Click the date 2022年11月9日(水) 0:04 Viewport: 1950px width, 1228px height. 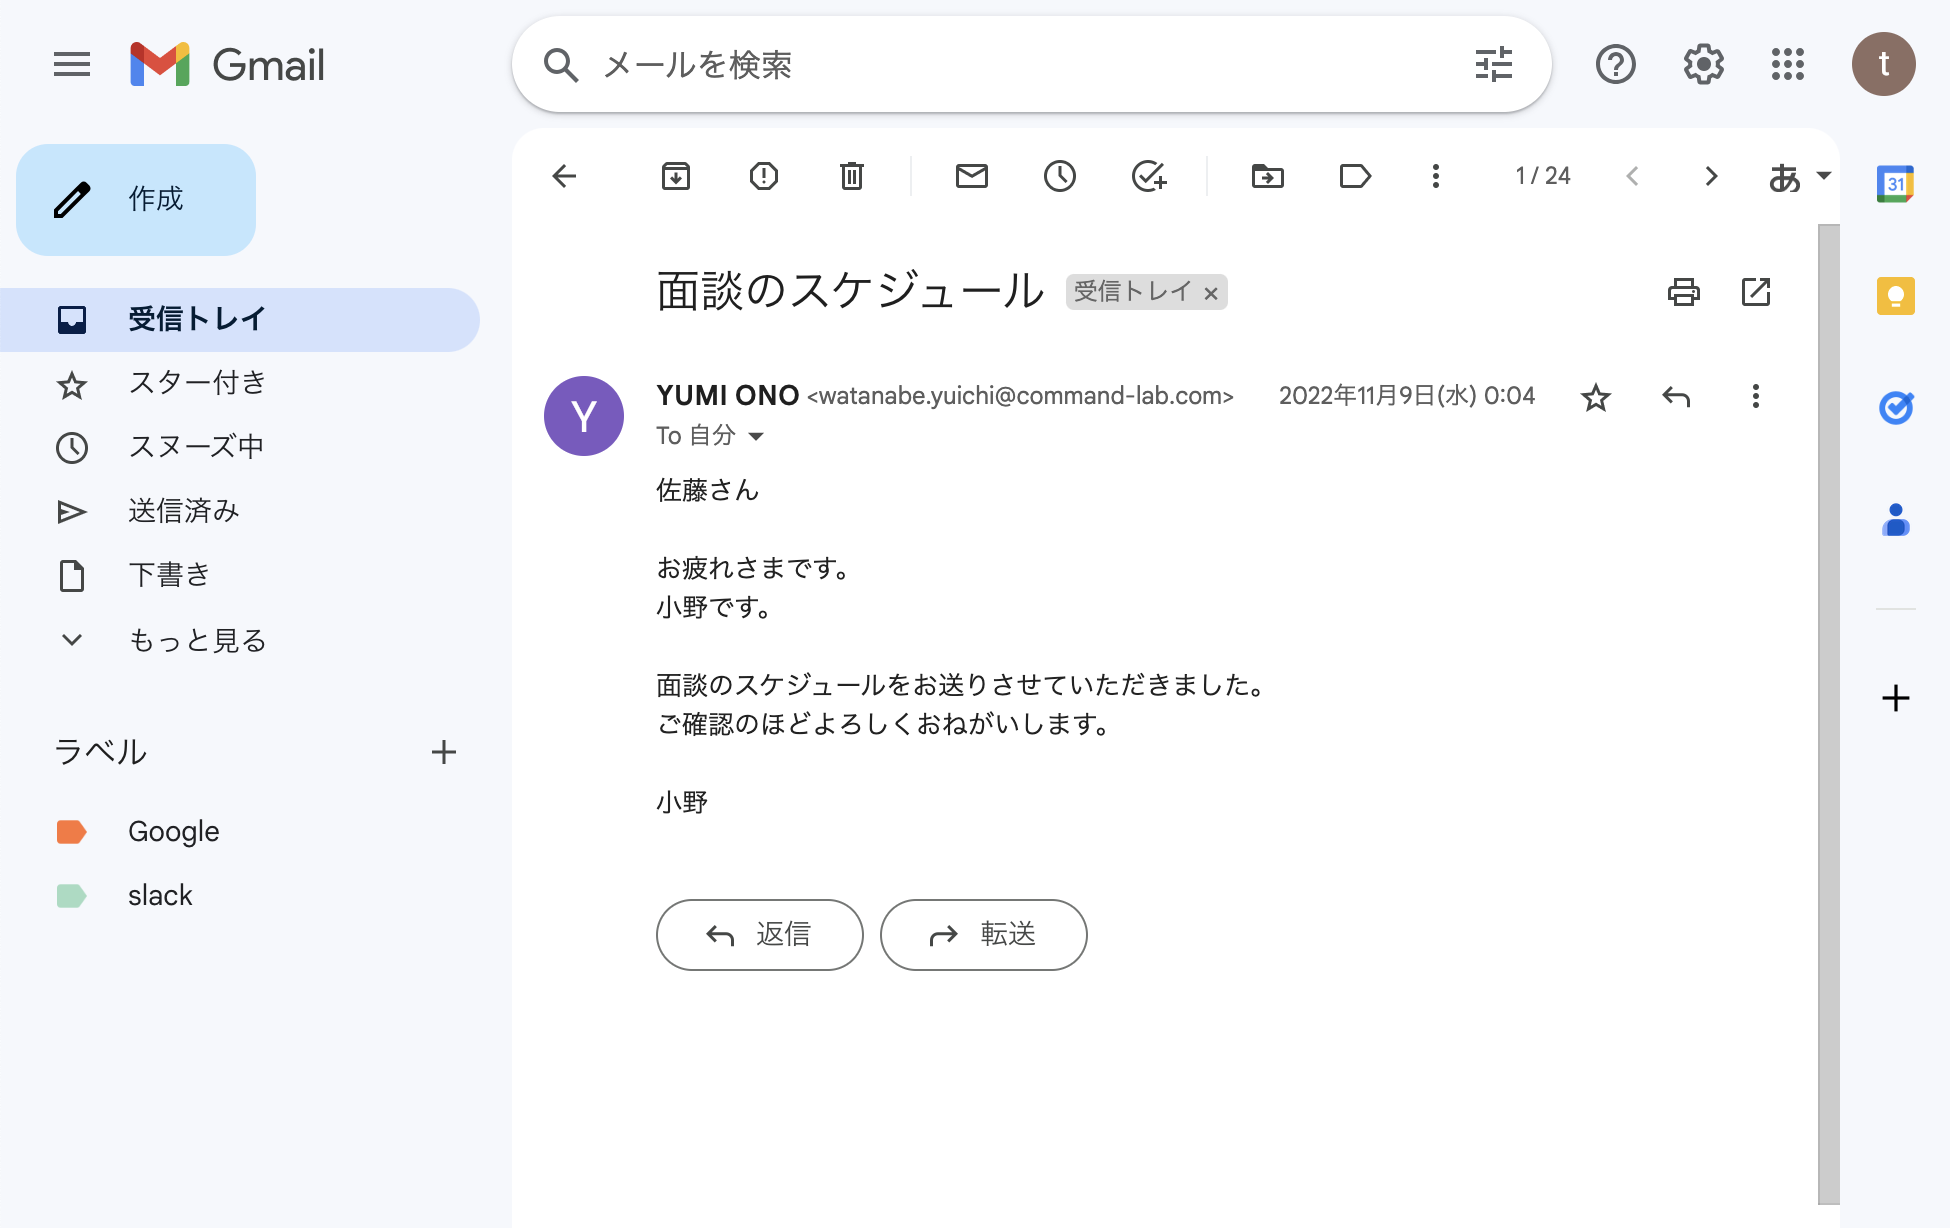1407,396
